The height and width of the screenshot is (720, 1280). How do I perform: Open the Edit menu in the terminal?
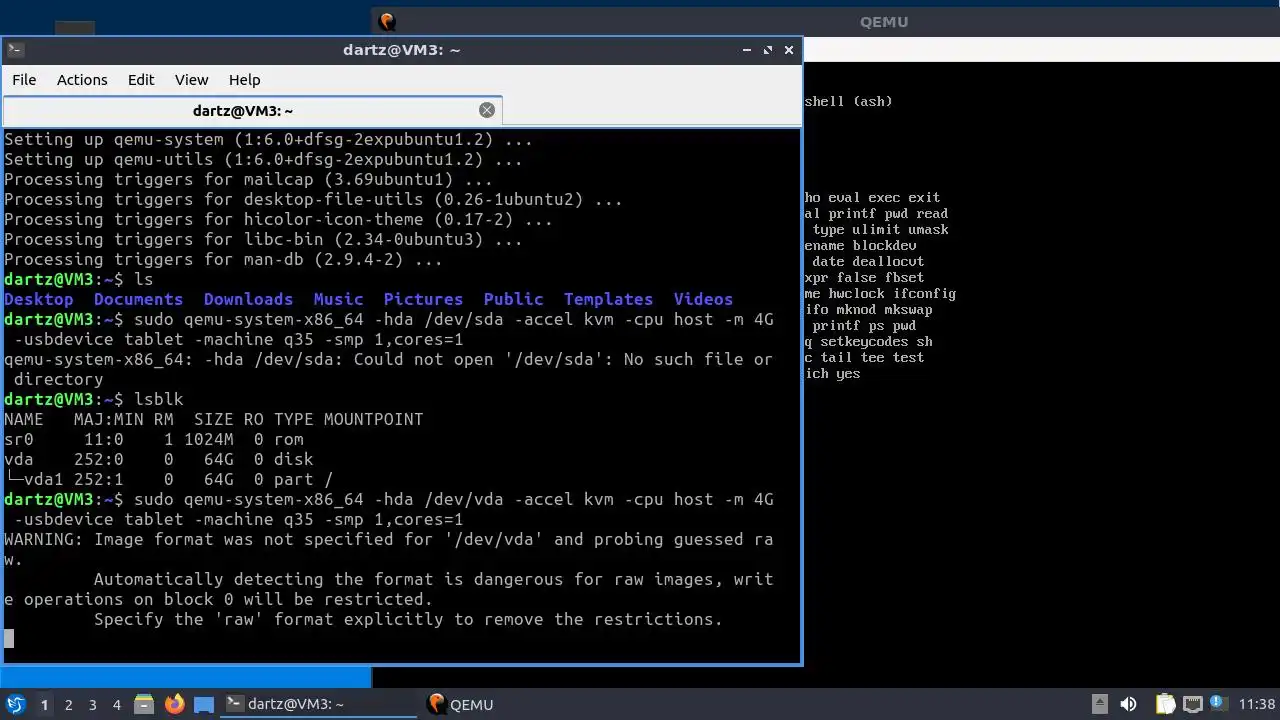[x=141, y=80]
